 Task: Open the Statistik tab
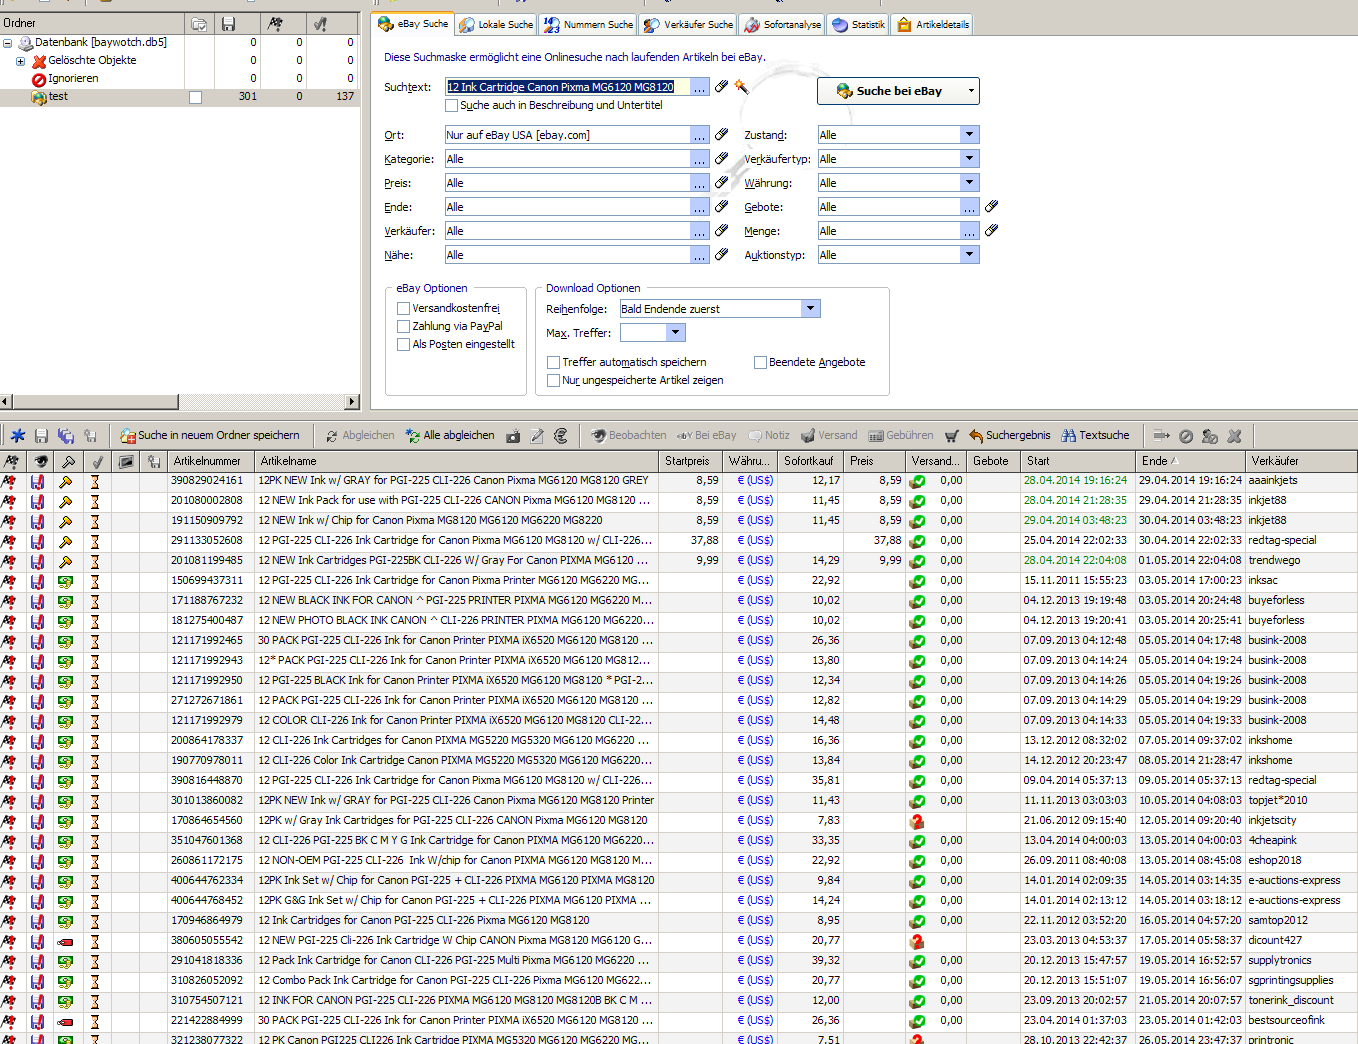click(x=858, y=24)
